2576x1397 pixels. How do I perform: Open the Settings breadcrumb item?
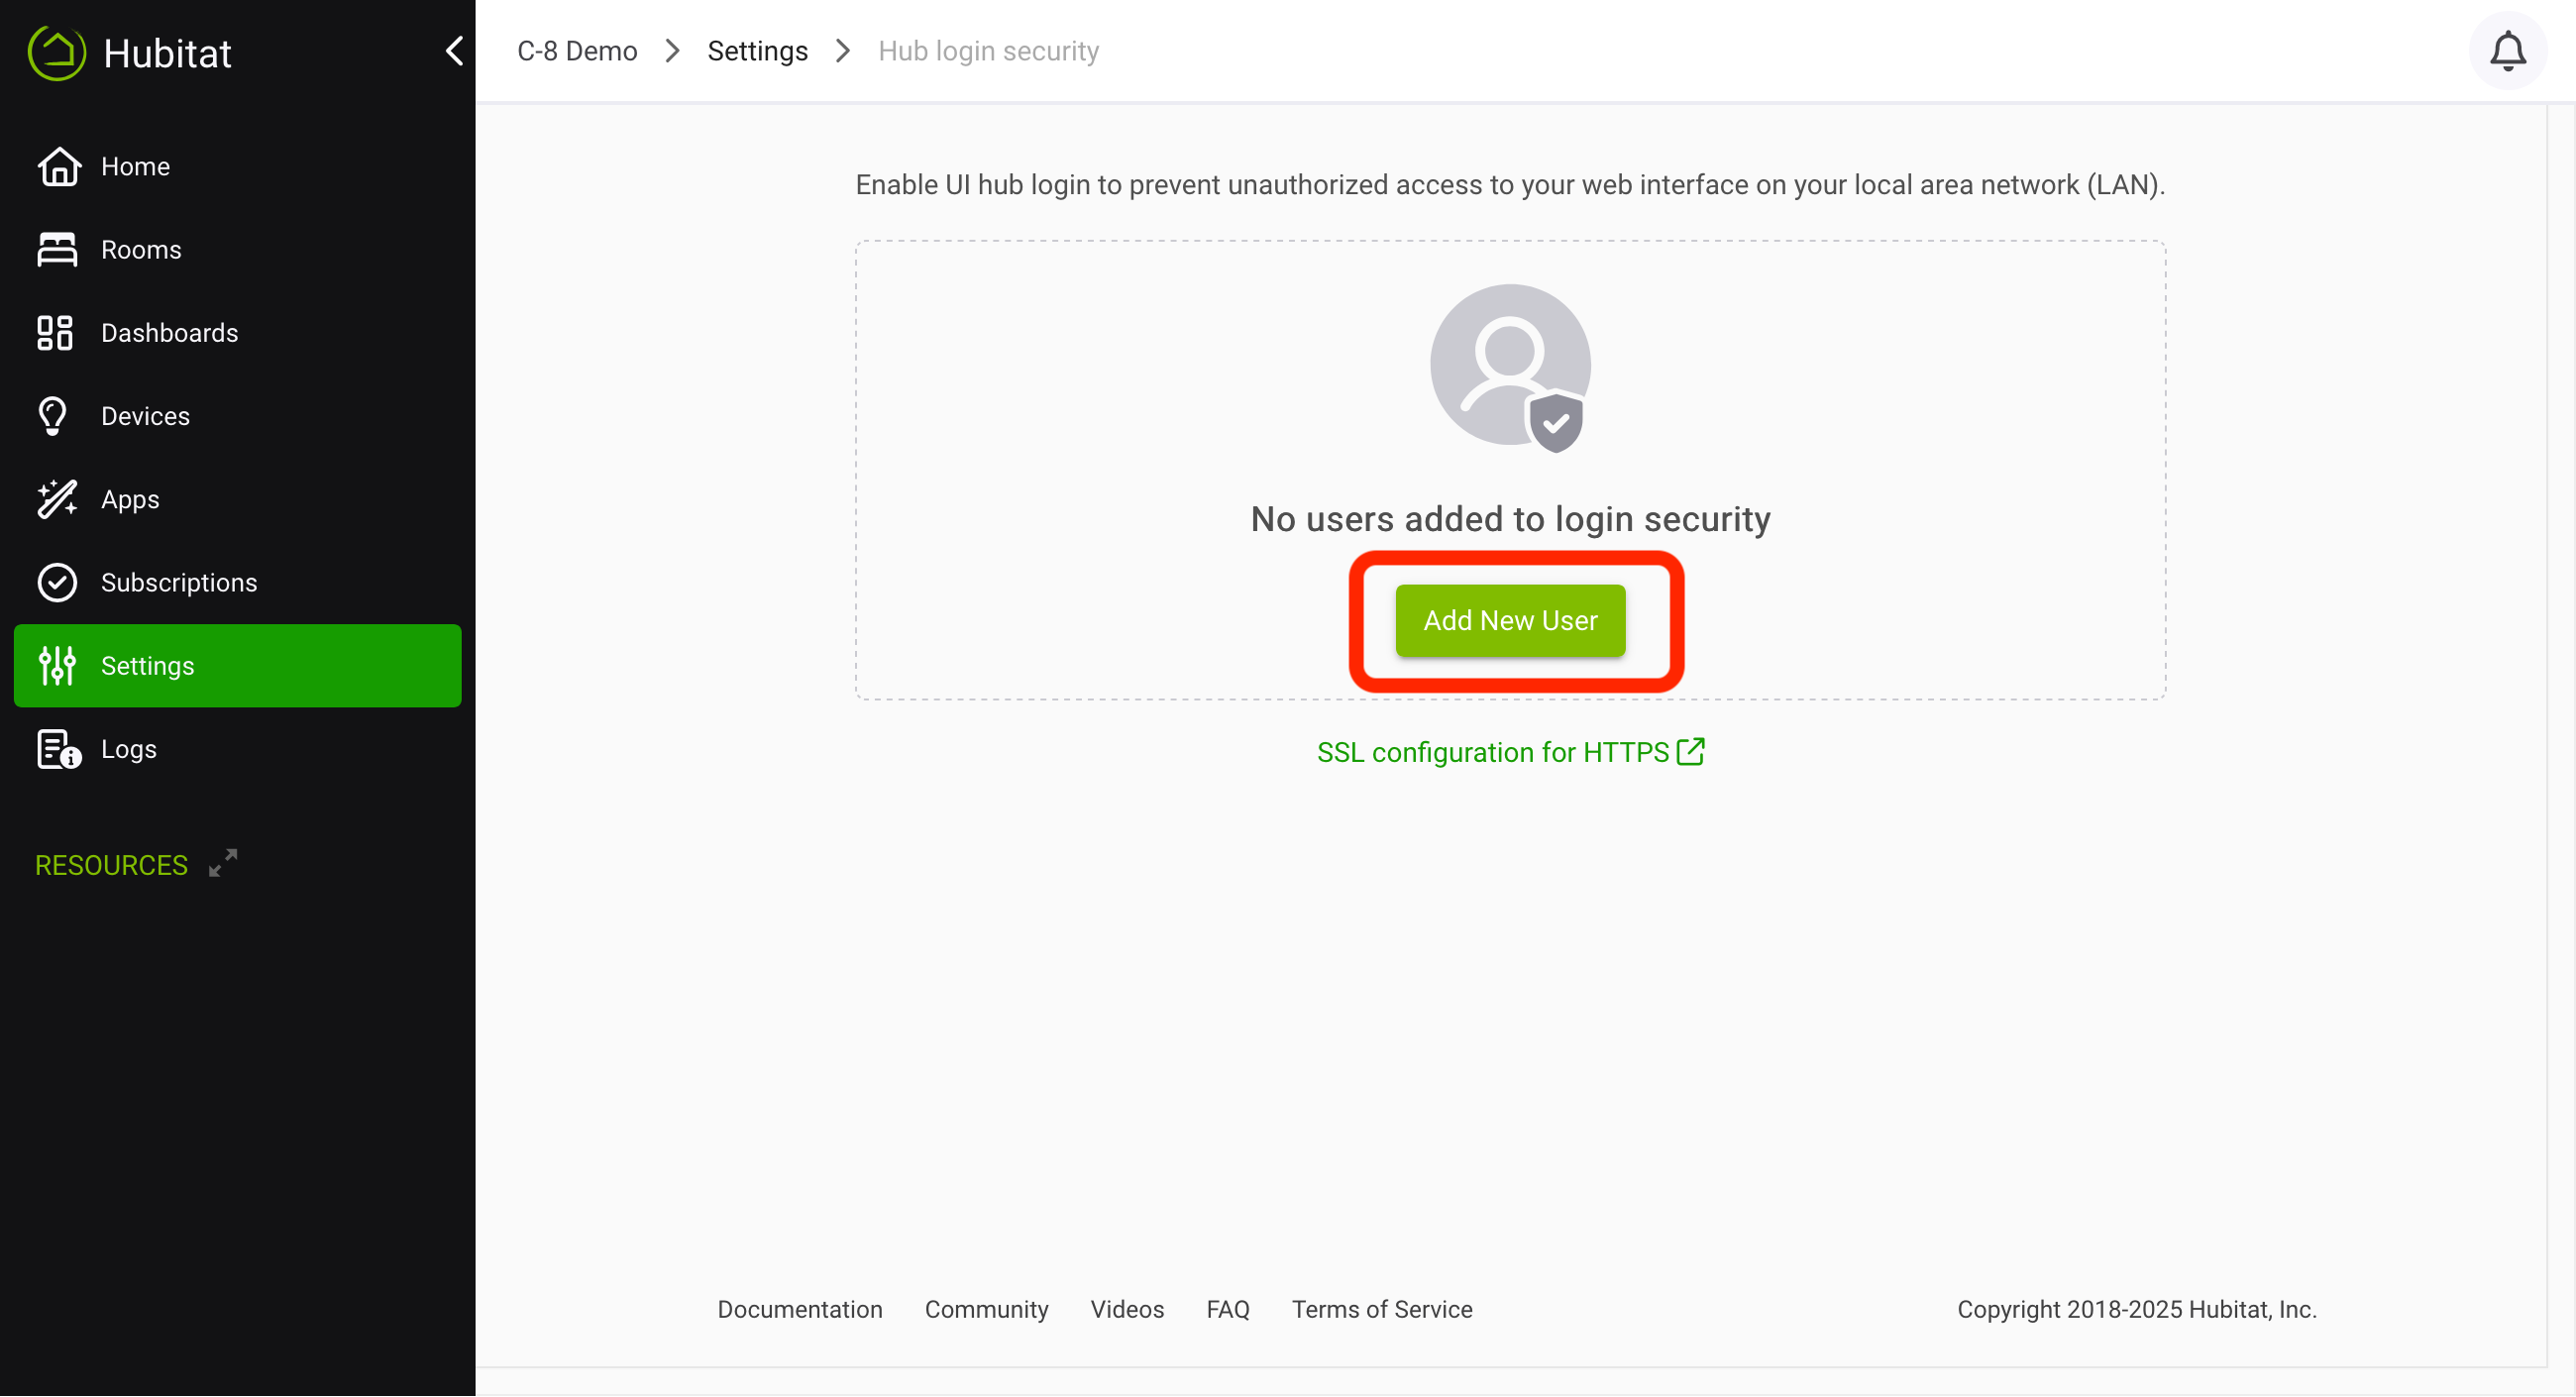(x=757, y=50)
